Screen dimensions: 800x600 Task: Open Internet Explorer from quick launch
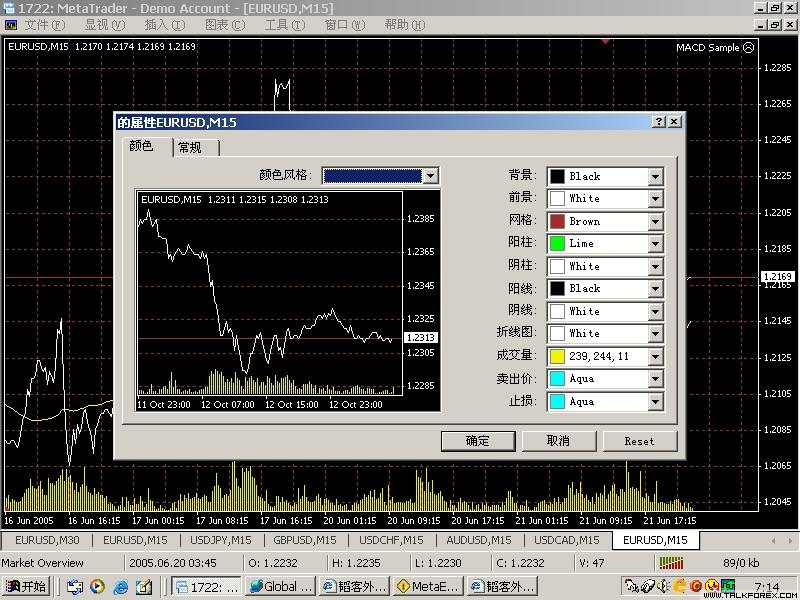pos(121,587)
